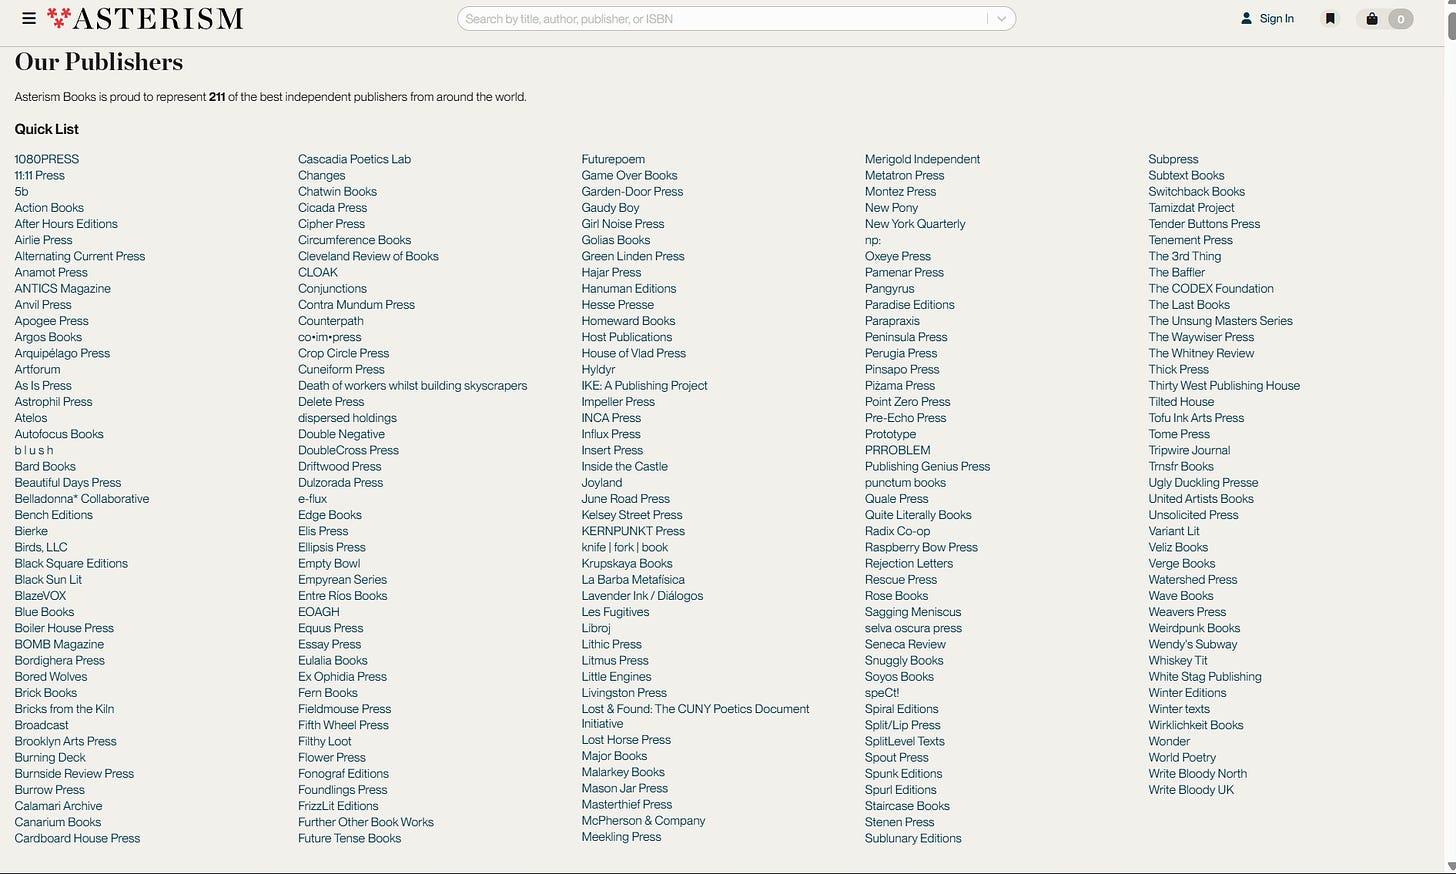Viewport: 1456px width, 874px height.
Task: Go to Point Zero Press
Action: [907, 401]
